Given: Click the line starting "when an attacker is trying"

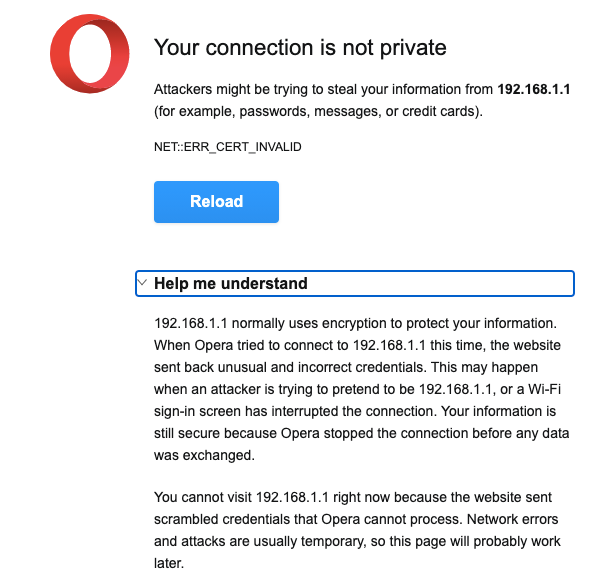Looking at the screenshot, I should (x=357, y=390).
